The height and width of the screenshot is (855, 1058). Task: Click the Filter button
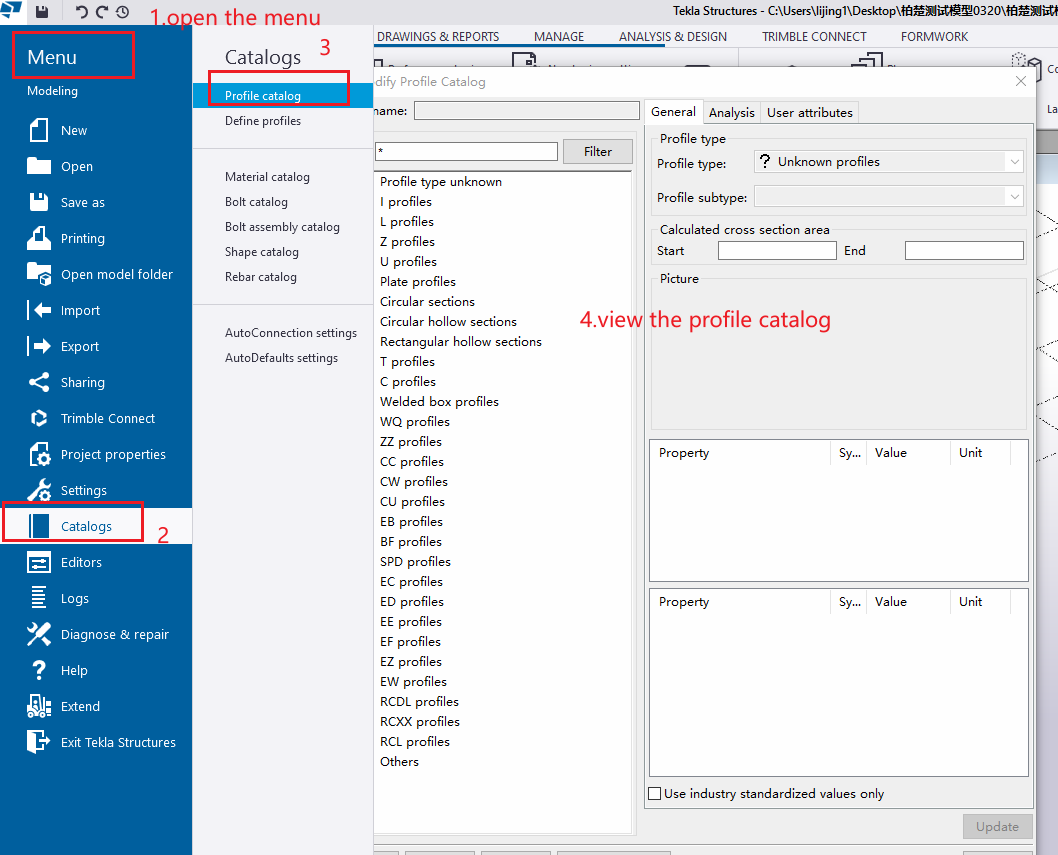[x=598, y=152]
